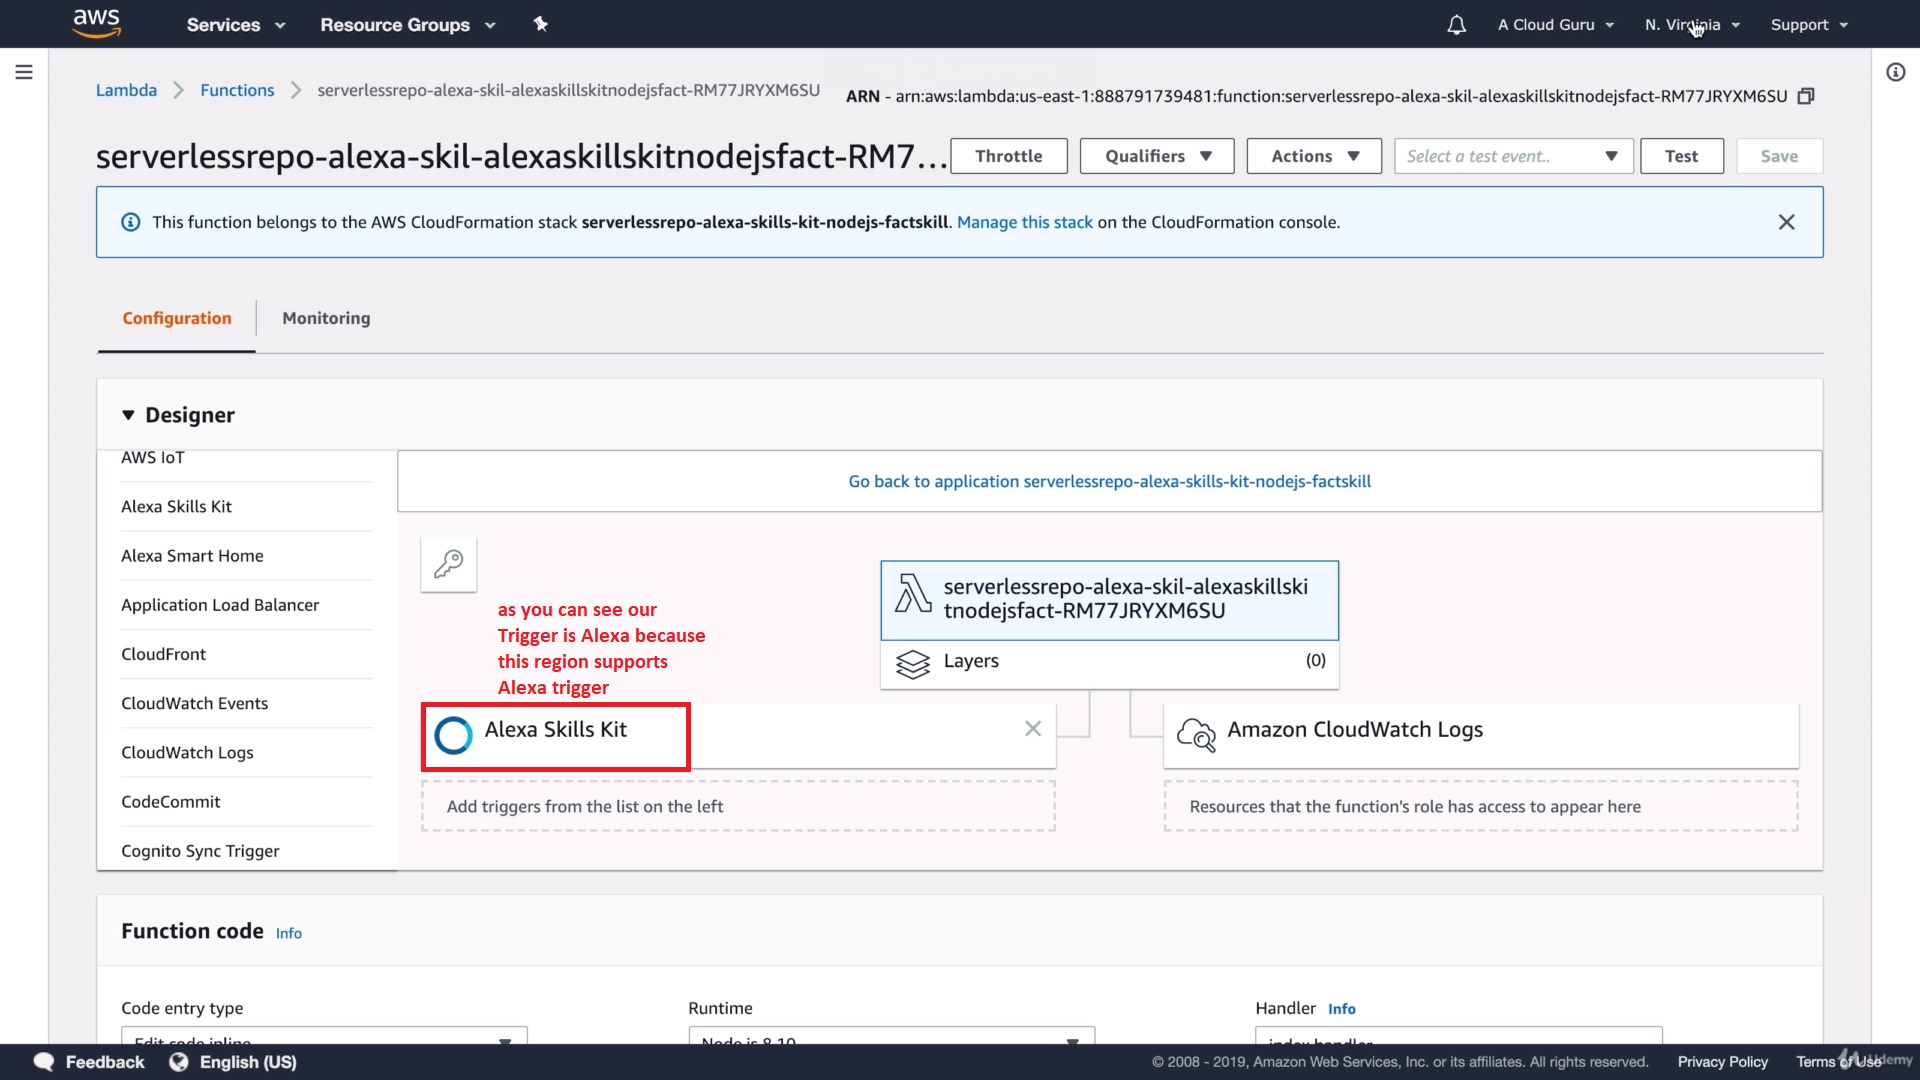Image resolution: width=1920 pixels, height=1080 pixels.
Task: Open the Qualifiers dropdown
Action: pos(1157,156)
